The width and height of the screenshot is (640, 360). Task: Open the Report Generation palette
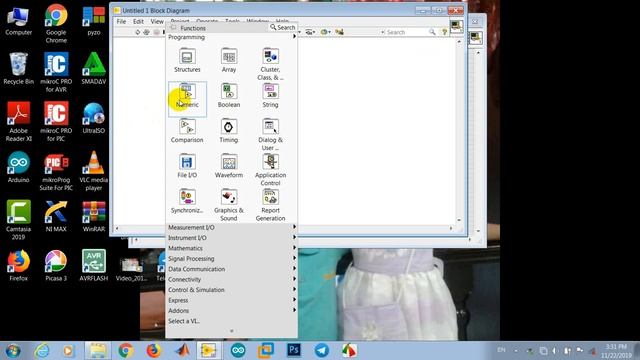click(x=270, y=204)
